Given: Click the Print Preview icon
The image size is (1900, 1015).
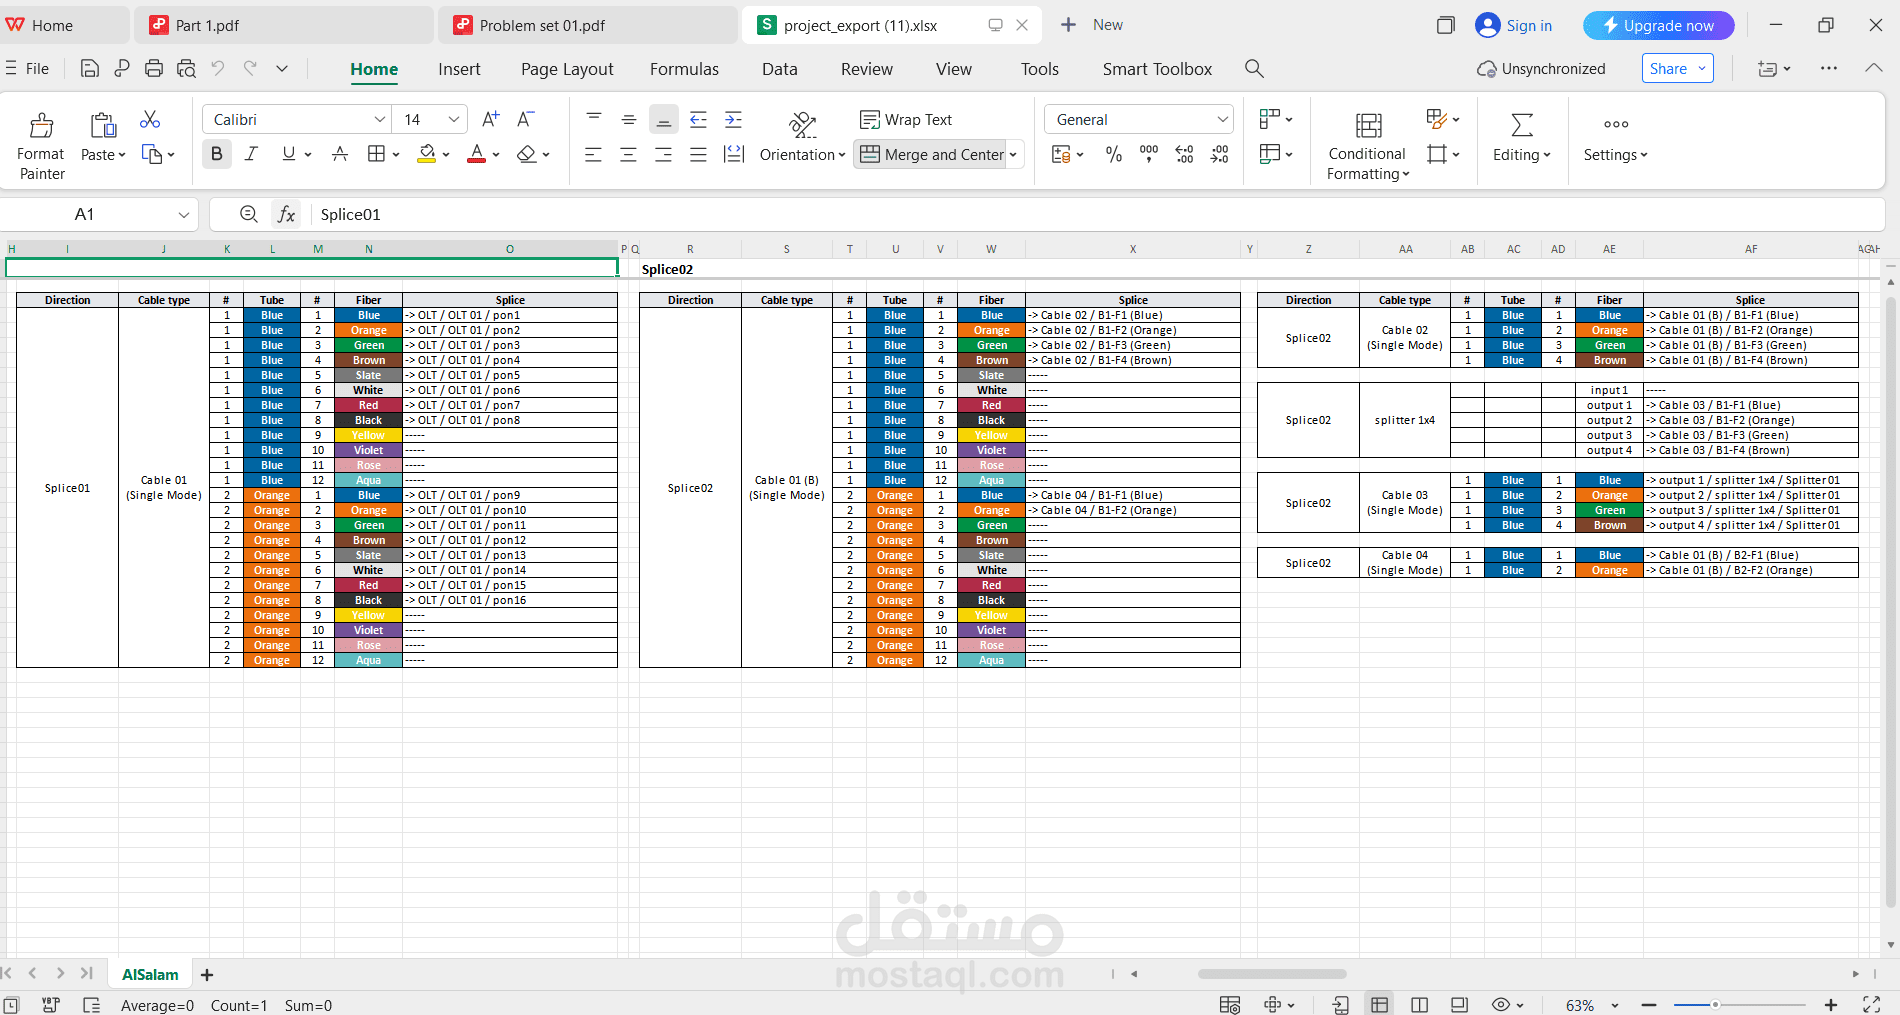Looking at the screenshot, I should [x=186, y=68].
